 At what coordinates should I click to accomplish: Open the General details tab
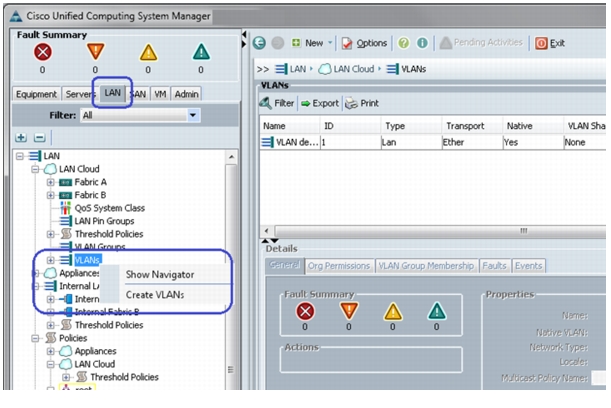[x=284, y=265]
